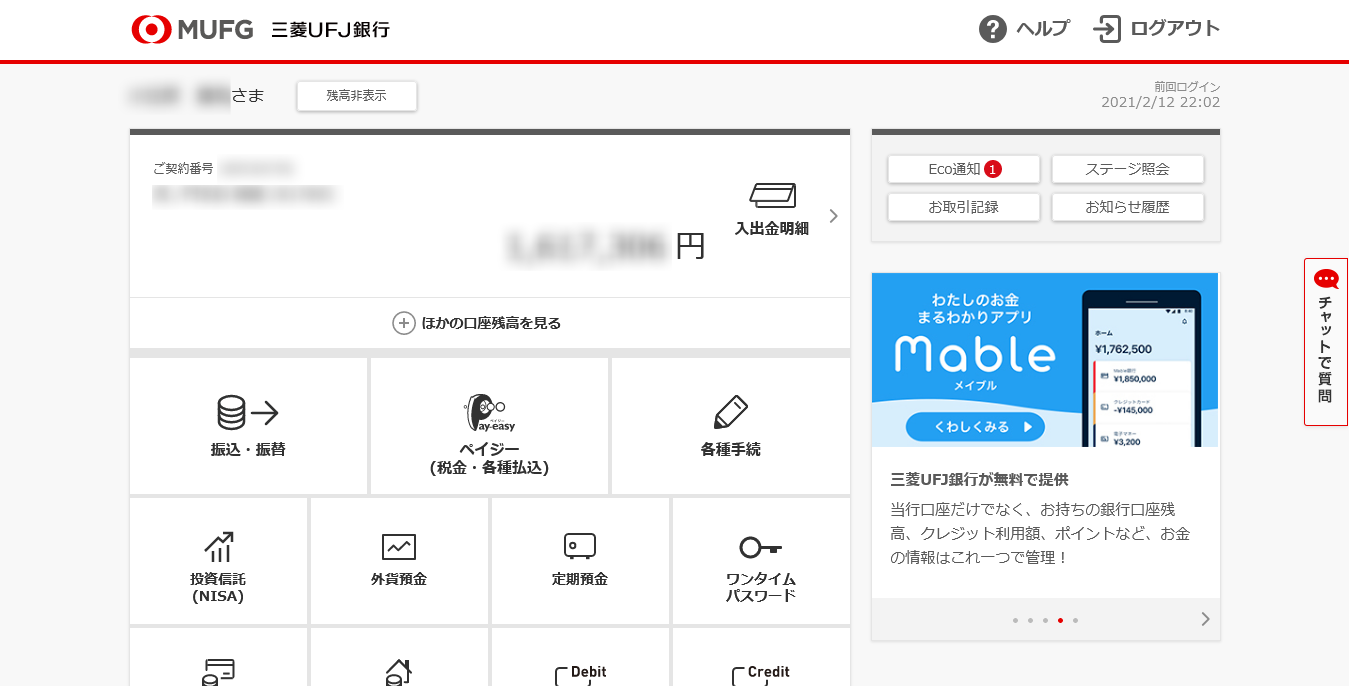The height and width of the screenshot is (686, 1366).
Task: Open 投資信託 (NISA) chart icon
Action: click(218, 546)
